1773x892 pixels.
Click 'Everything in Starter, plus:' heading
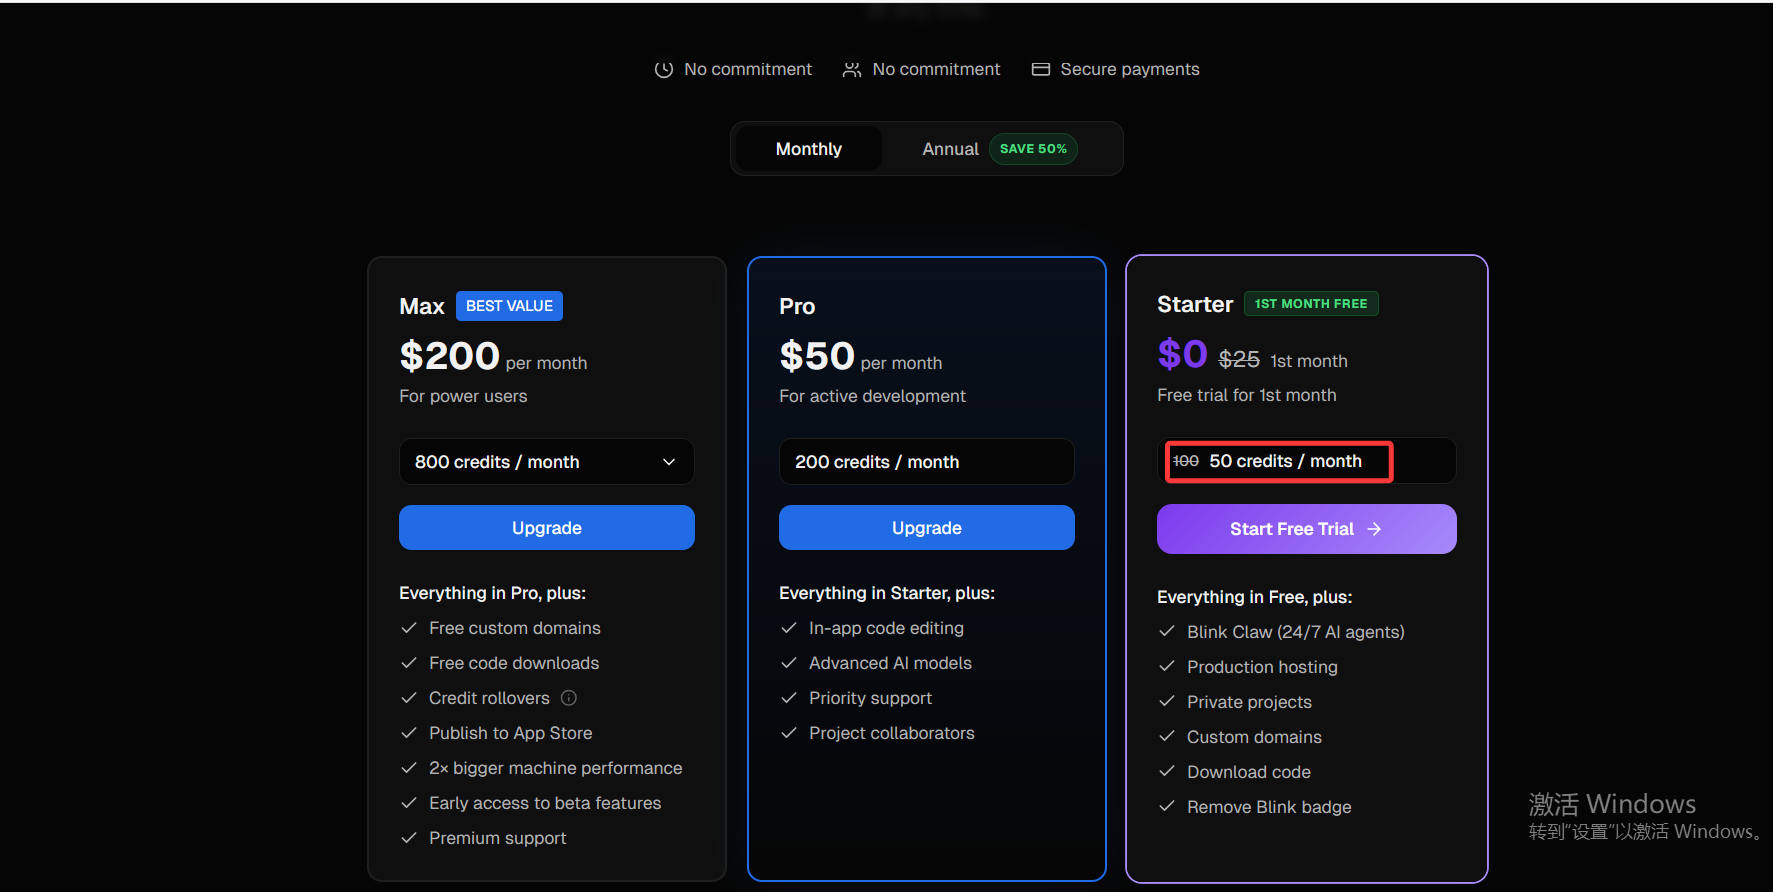click(x=886, y=593)
